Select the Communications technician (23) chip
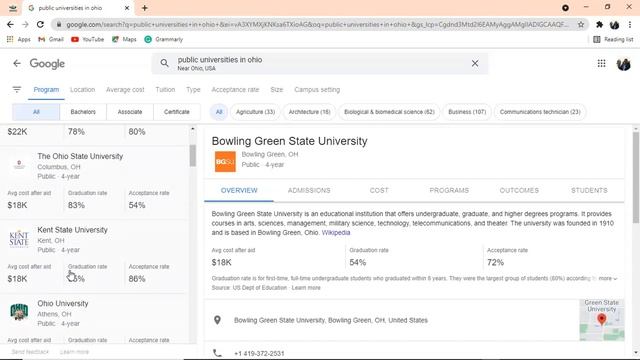Screen dimensions: 640x360 pyautogui.click(x=540, y=112)
